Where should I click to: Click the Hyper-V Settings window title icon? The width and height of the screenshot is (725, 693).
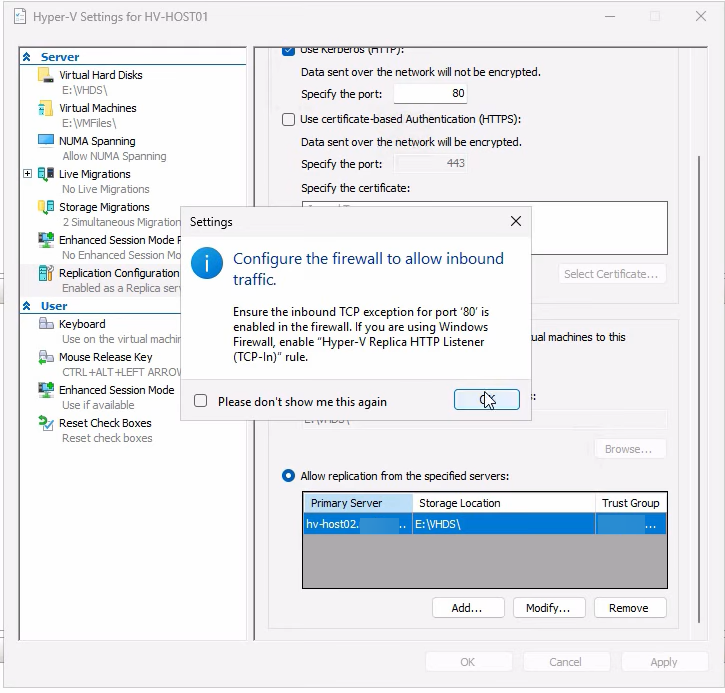(x=20, y=17)
